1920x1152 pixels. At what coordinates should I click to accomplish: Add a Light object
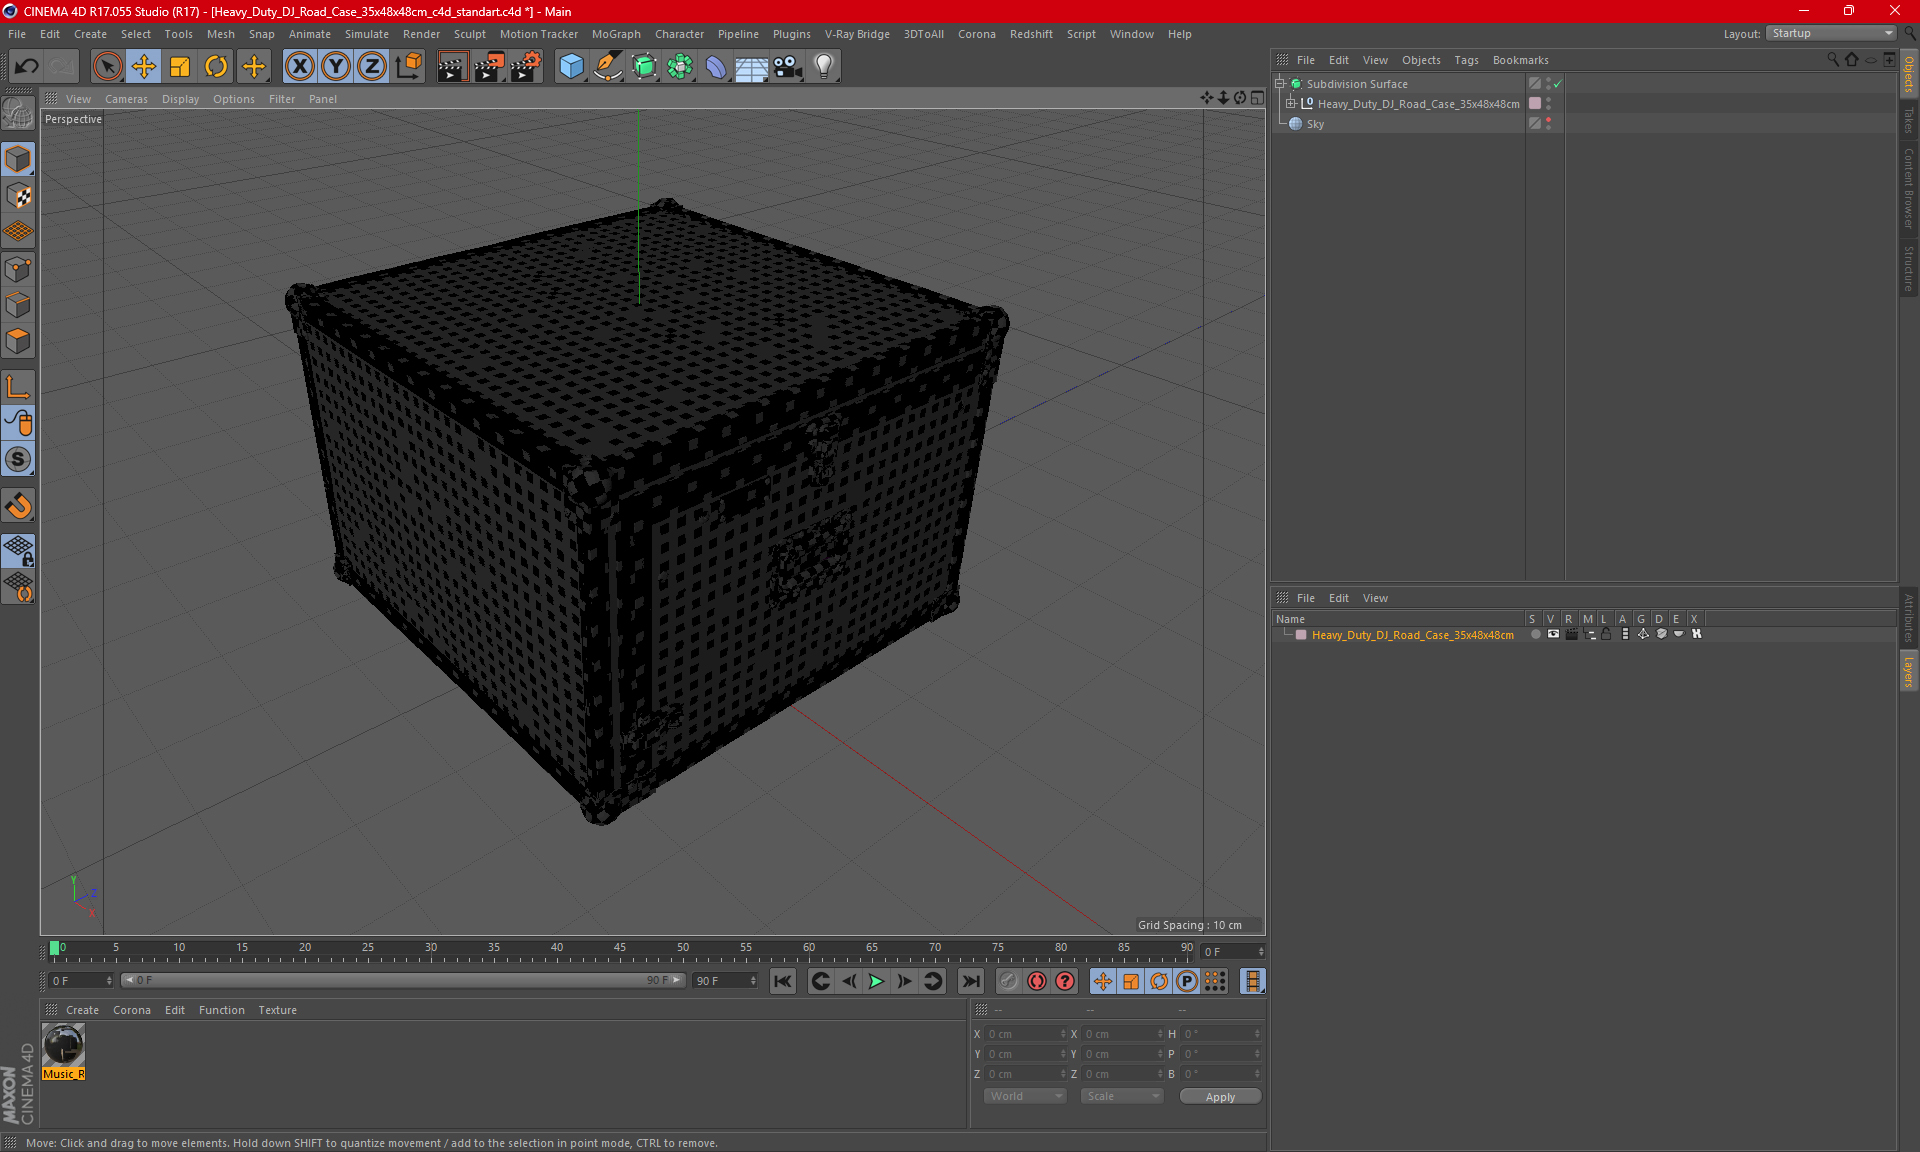[824, 67]
